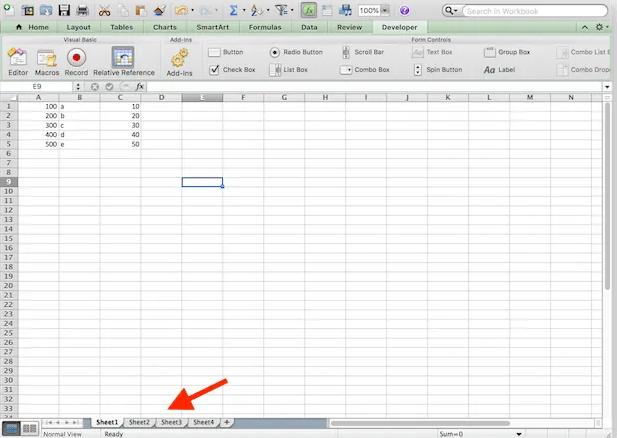Viewport: 617px width, 438px height.
Task: Open the Review ribbon tab
Action: (x=349, y=27)
